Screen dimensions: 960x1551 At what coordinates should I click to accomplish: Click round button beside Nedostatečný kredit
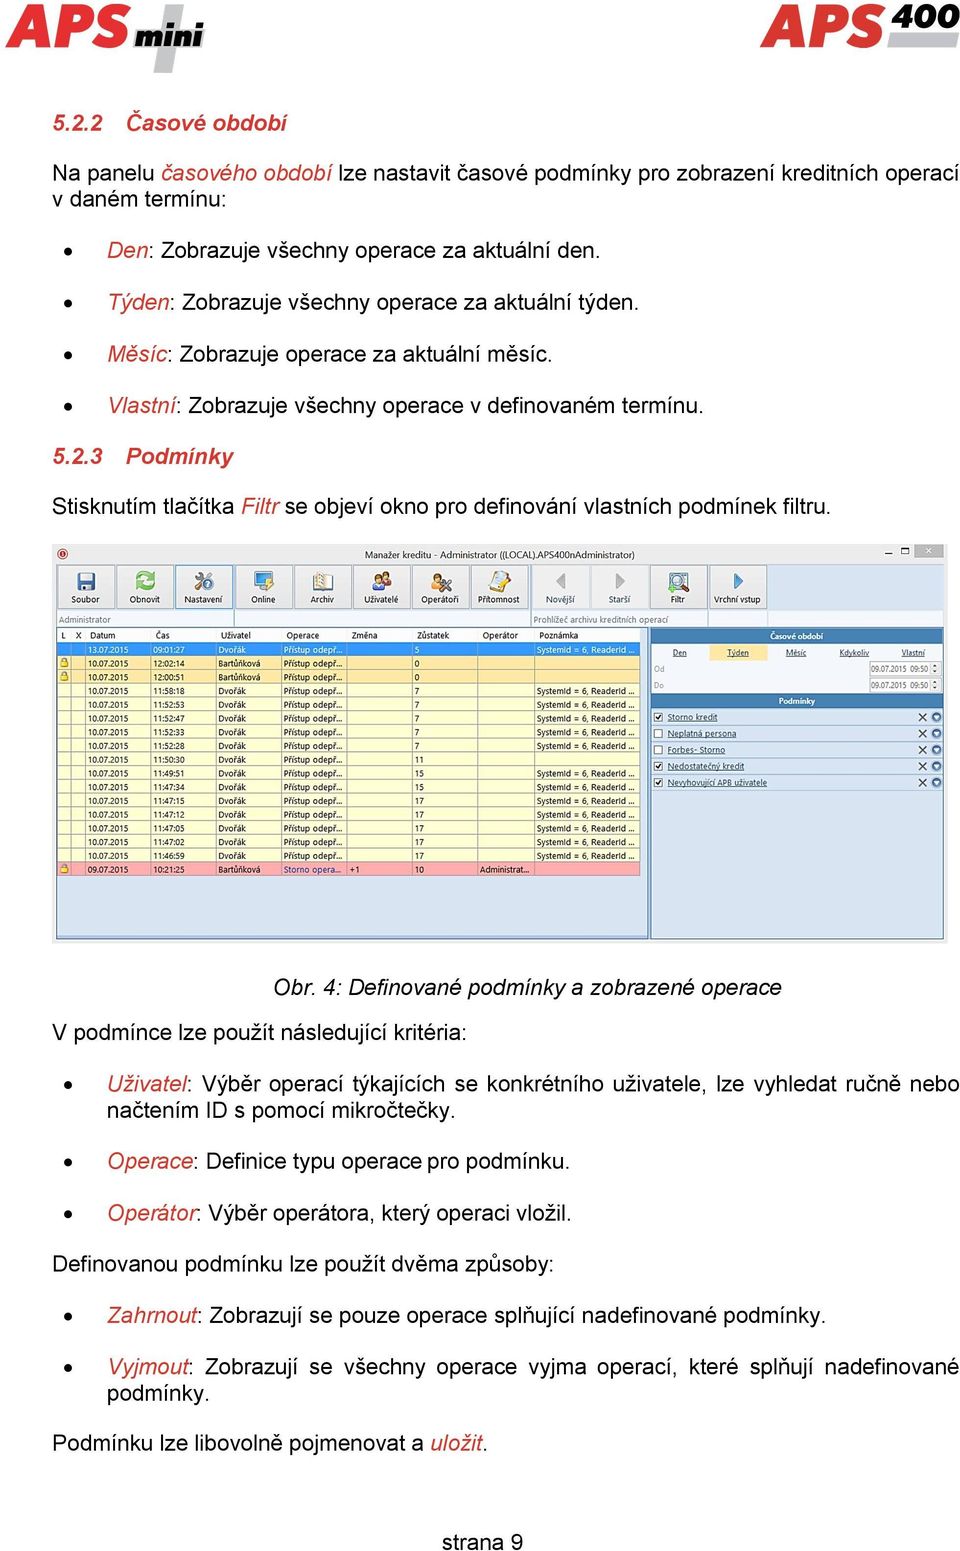pyautogui.click(x=937, y=766)
